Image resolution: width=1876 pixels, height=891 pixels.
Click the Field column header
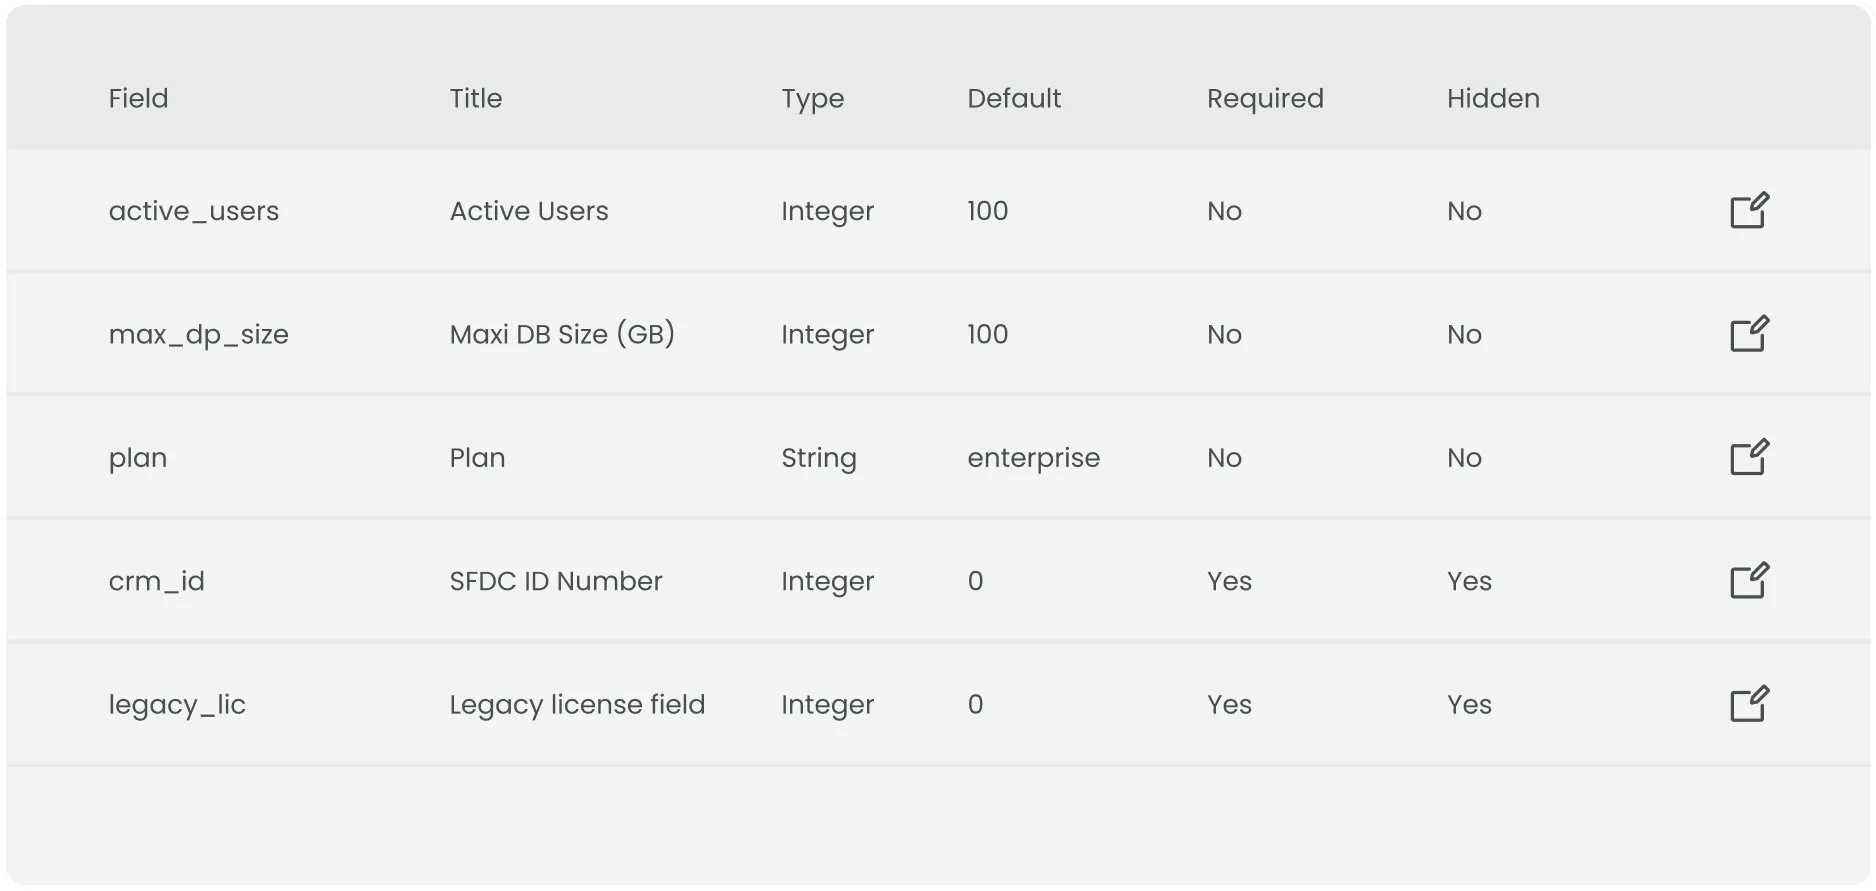click(138, 98)
